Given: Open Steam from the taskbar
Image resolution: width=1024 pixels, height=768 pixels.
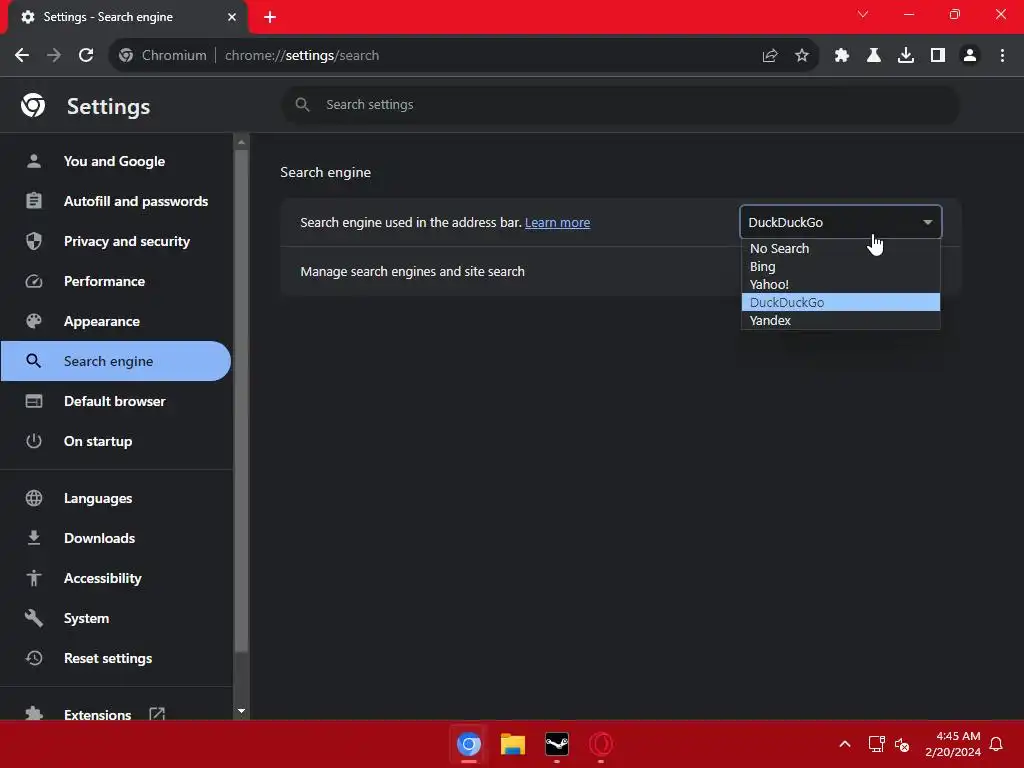Looking at the screenshot, I should click(556, 744).
